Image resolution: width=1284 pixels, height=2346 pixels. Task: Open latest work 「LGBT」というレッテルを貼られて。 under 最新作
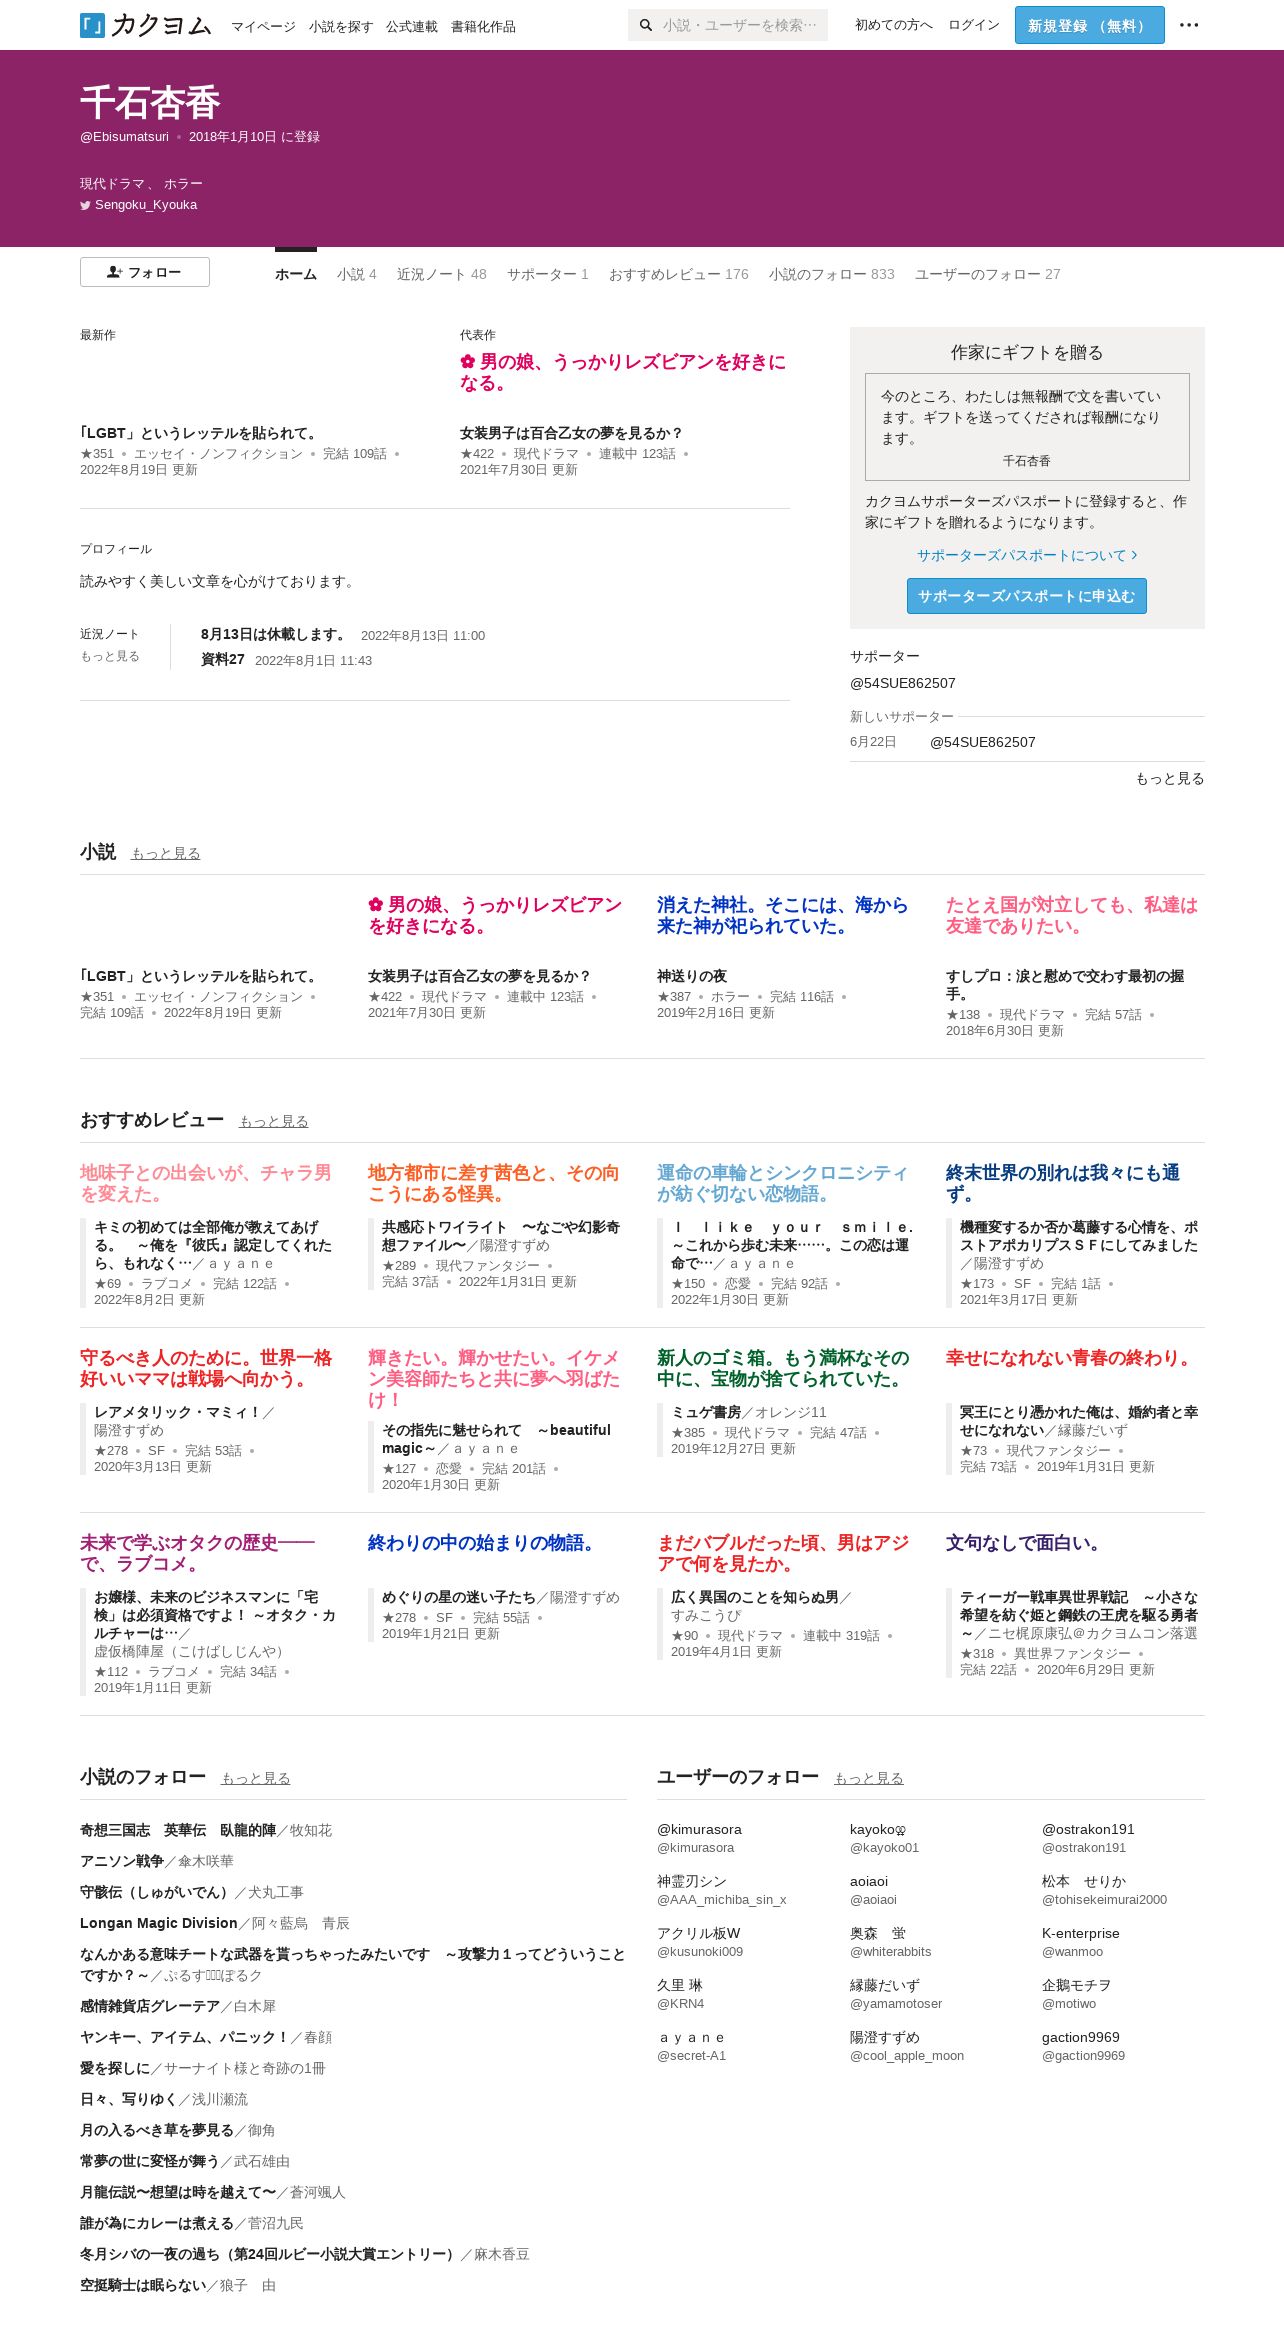pyautogui.click(x=199, y=433)
